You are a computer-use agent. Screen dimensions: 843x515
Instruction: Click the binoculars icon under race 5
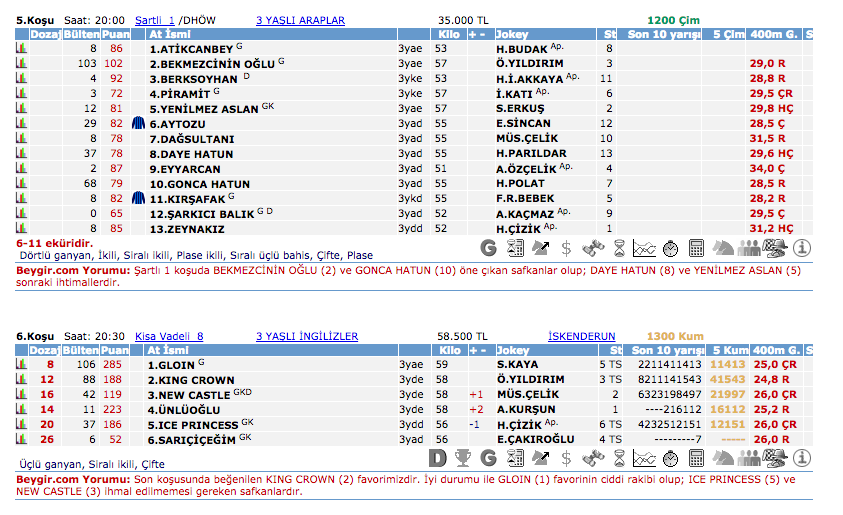click(x=593, y=247)
